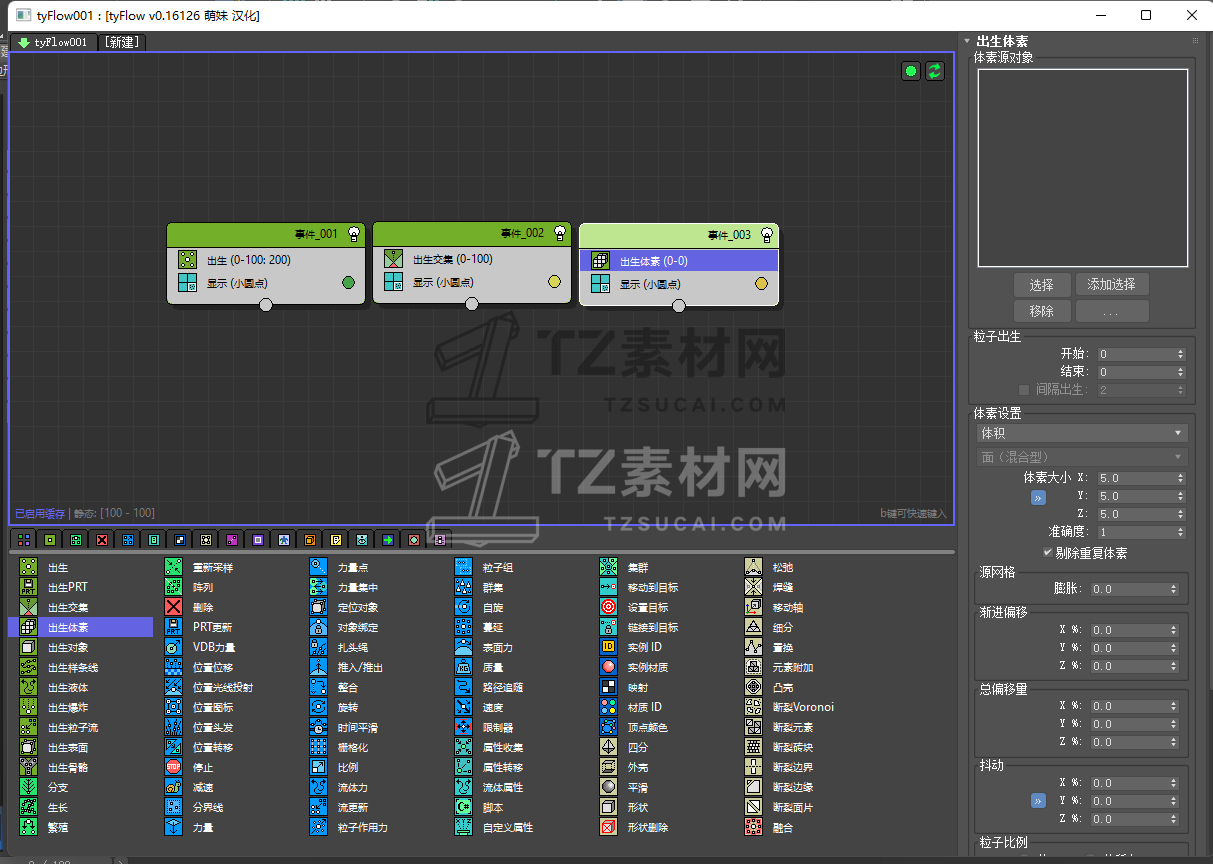The height and width of the screenshot is (864, 1213).
Task: Choose the 时间平滑 clock icon
Action: pos(319,727)
